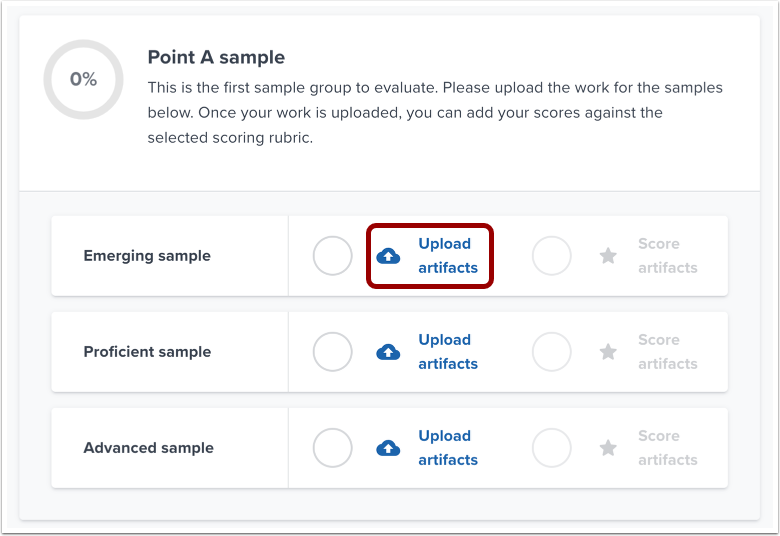780x536 pixels.
Task: Open Upload artifacts link for Proficient sample
Action: click(x=448, y=352)
